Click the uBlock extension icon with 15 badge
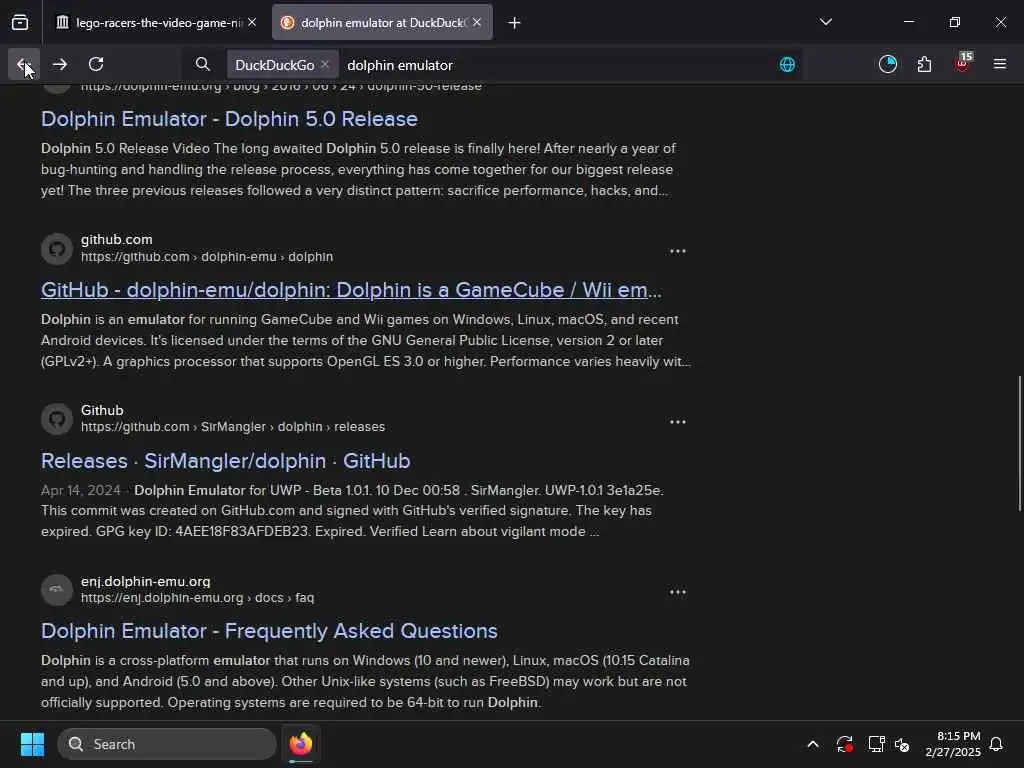 [x=963, y=63]
